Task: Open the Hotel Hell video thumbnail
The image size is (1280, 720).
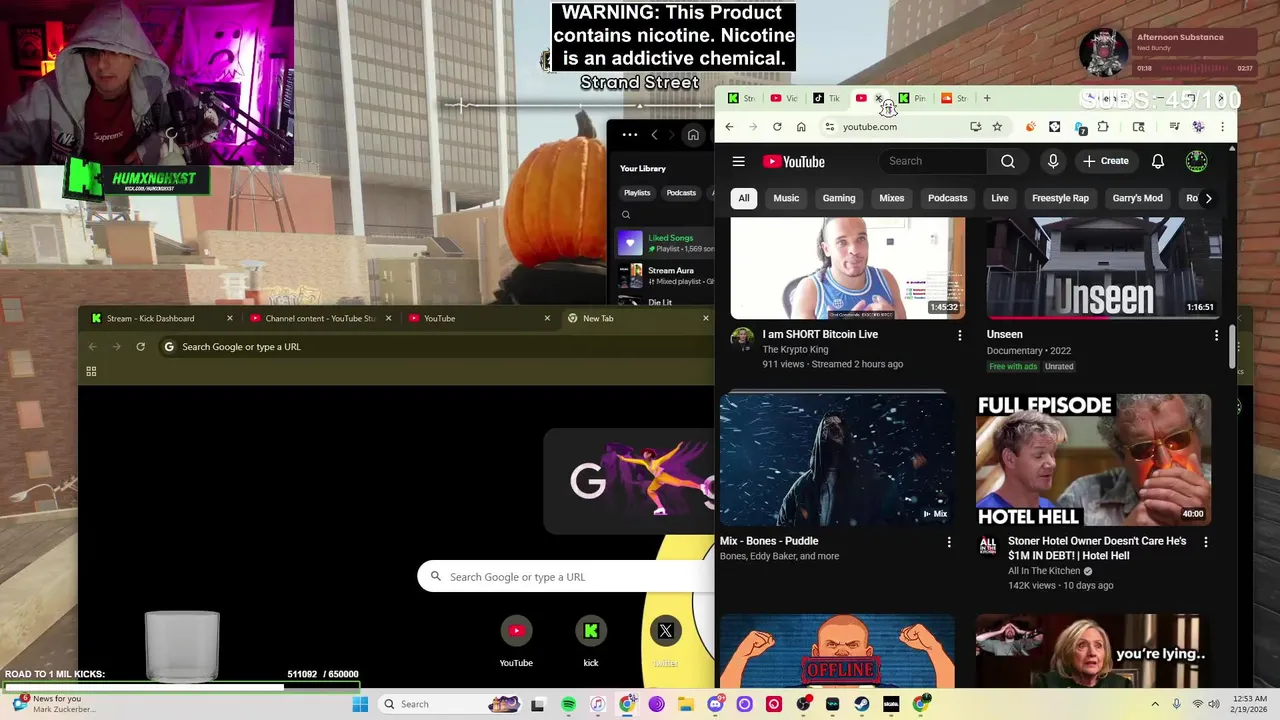Action: (1093, 460)
